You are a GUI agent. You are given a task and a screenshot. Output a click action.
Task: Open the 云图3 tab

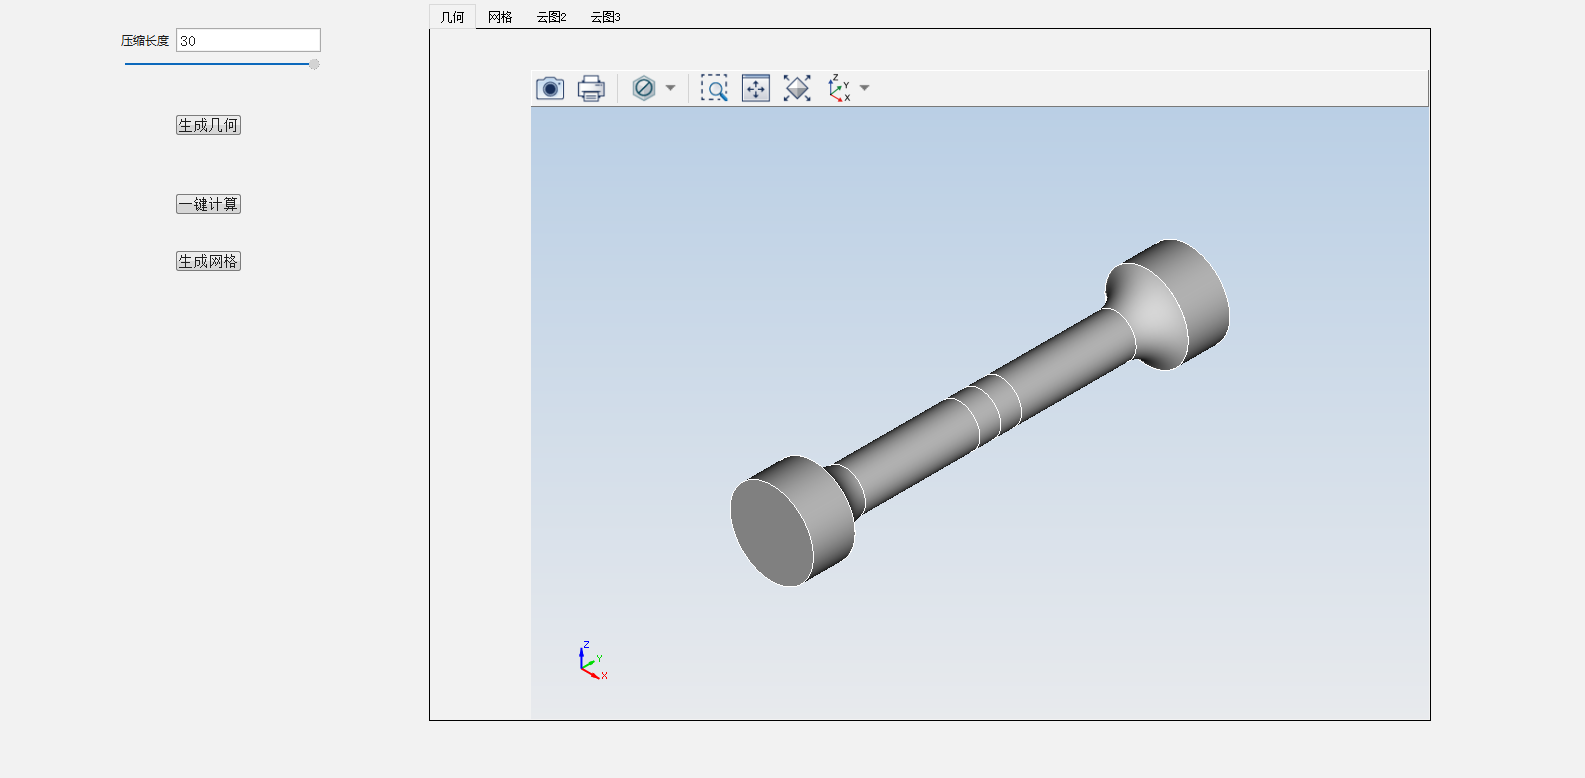pyautogui.click(x=605, y=17)
